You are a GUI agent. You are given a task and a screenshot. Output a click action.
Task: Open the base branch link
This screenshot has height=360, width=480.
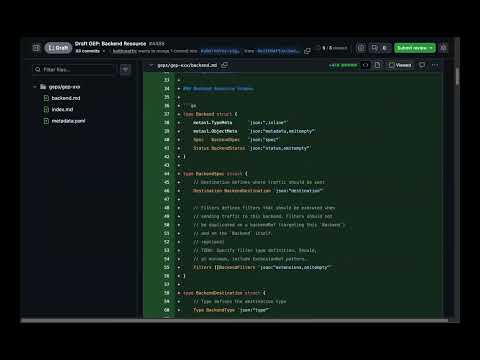tap(220, 51)
